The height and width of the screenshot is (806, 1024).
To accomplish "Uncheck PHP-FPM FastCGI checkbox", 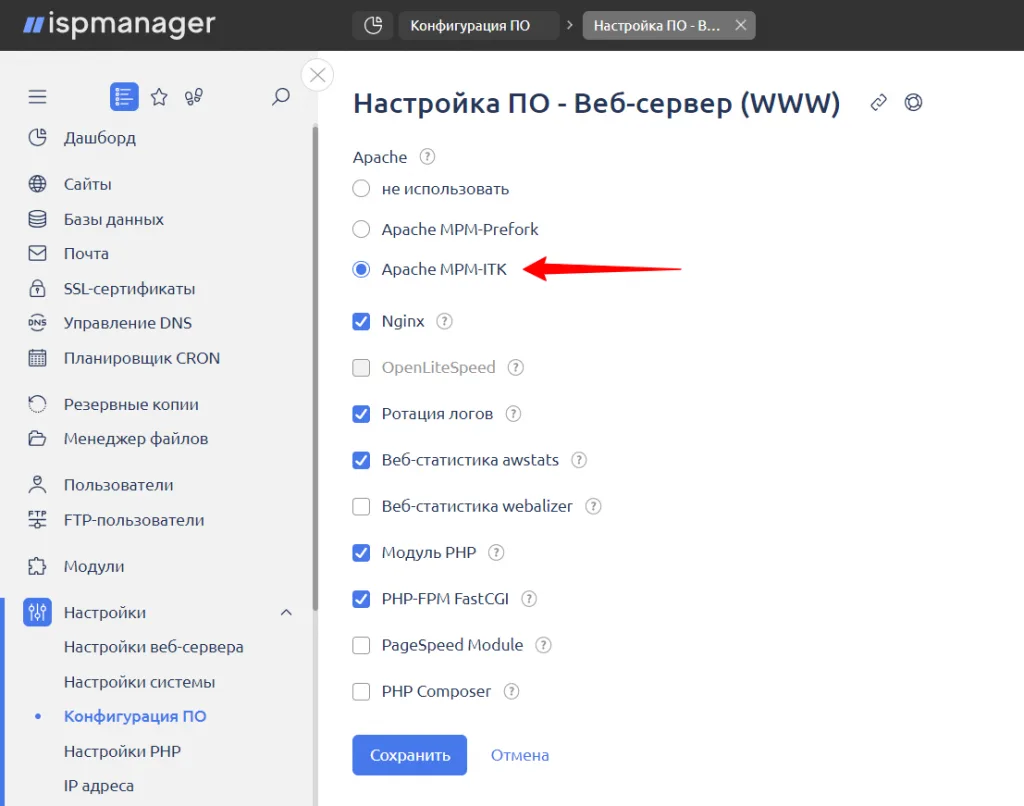I will [361, 599].
